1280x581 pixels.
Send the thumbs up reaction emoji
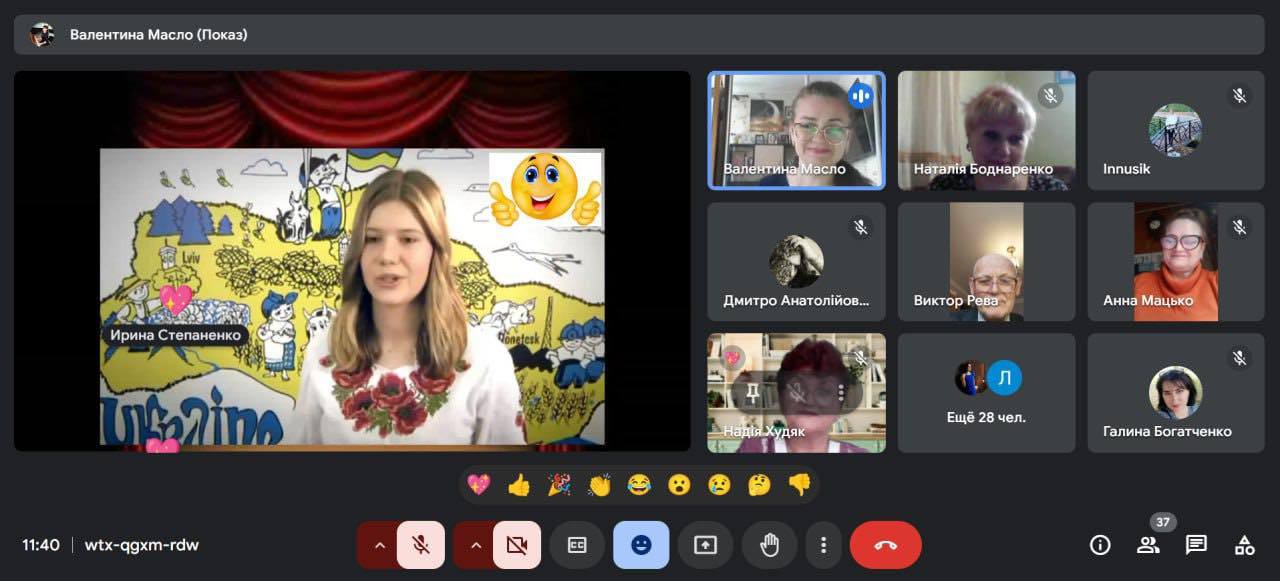click(x=519, y=485)
